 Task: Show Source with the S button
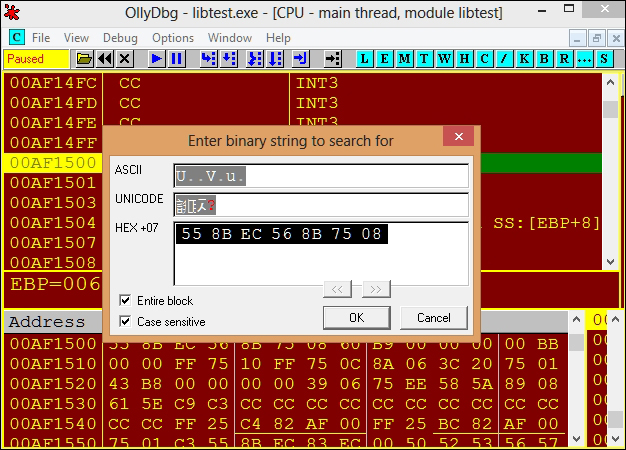point(604,59)
